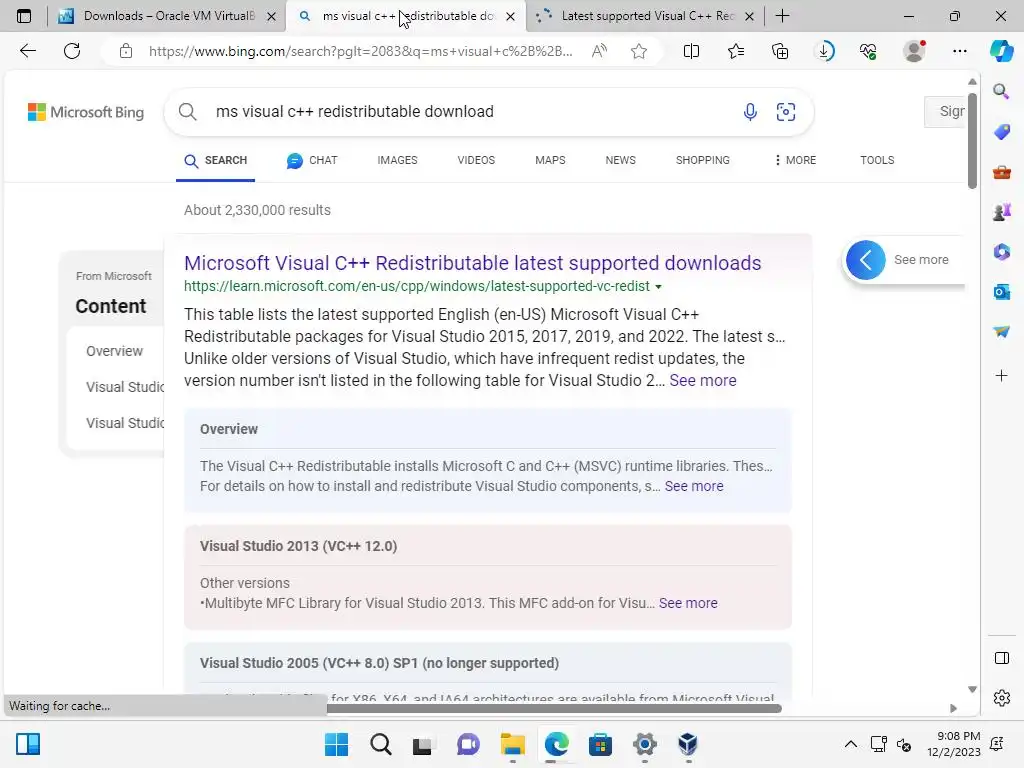Close the Latest supported Visual C++ tab
The height and width of the screenshot is (768, 1024).
tap(750, 17)
